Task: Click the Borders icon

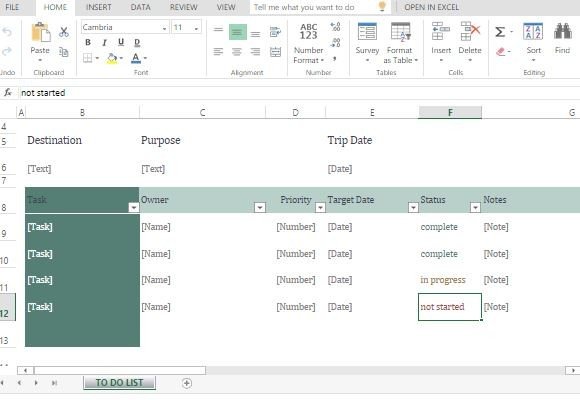Action: click(88, 58)
